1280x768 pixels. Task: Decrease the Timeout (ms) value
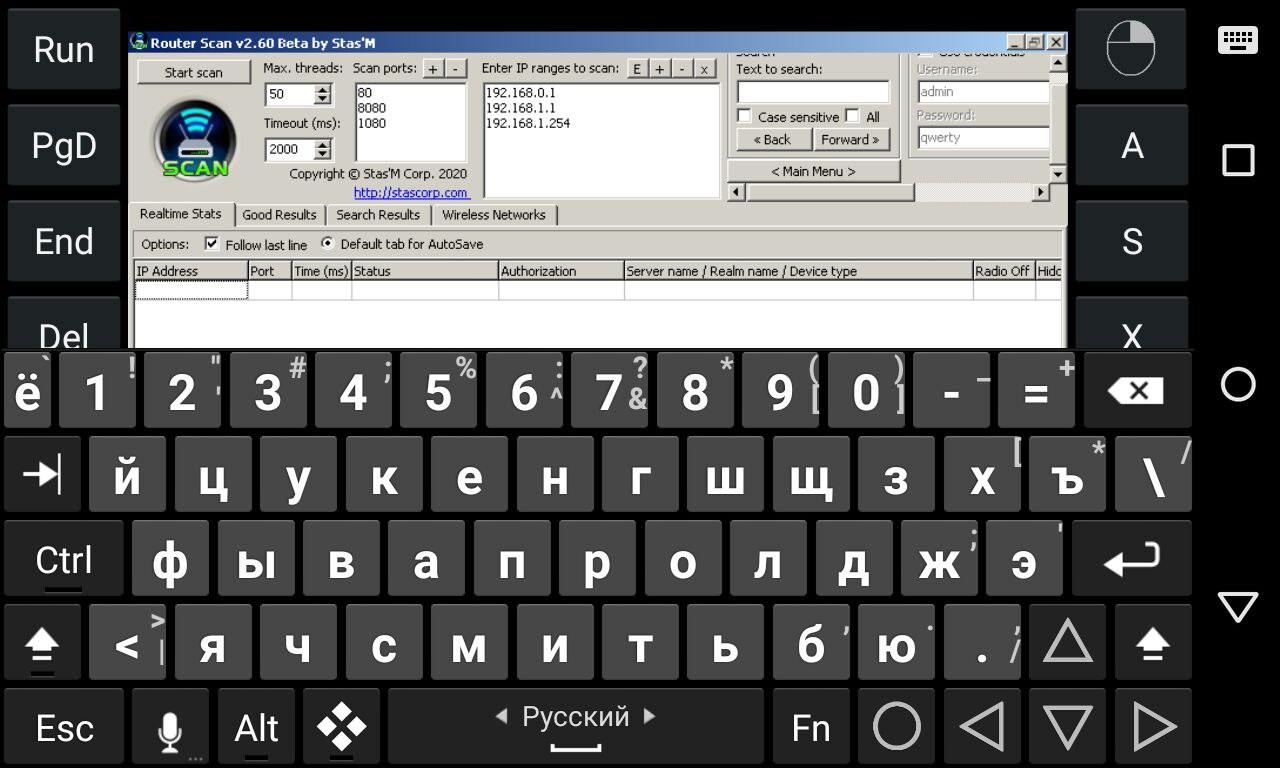point(322,154)
